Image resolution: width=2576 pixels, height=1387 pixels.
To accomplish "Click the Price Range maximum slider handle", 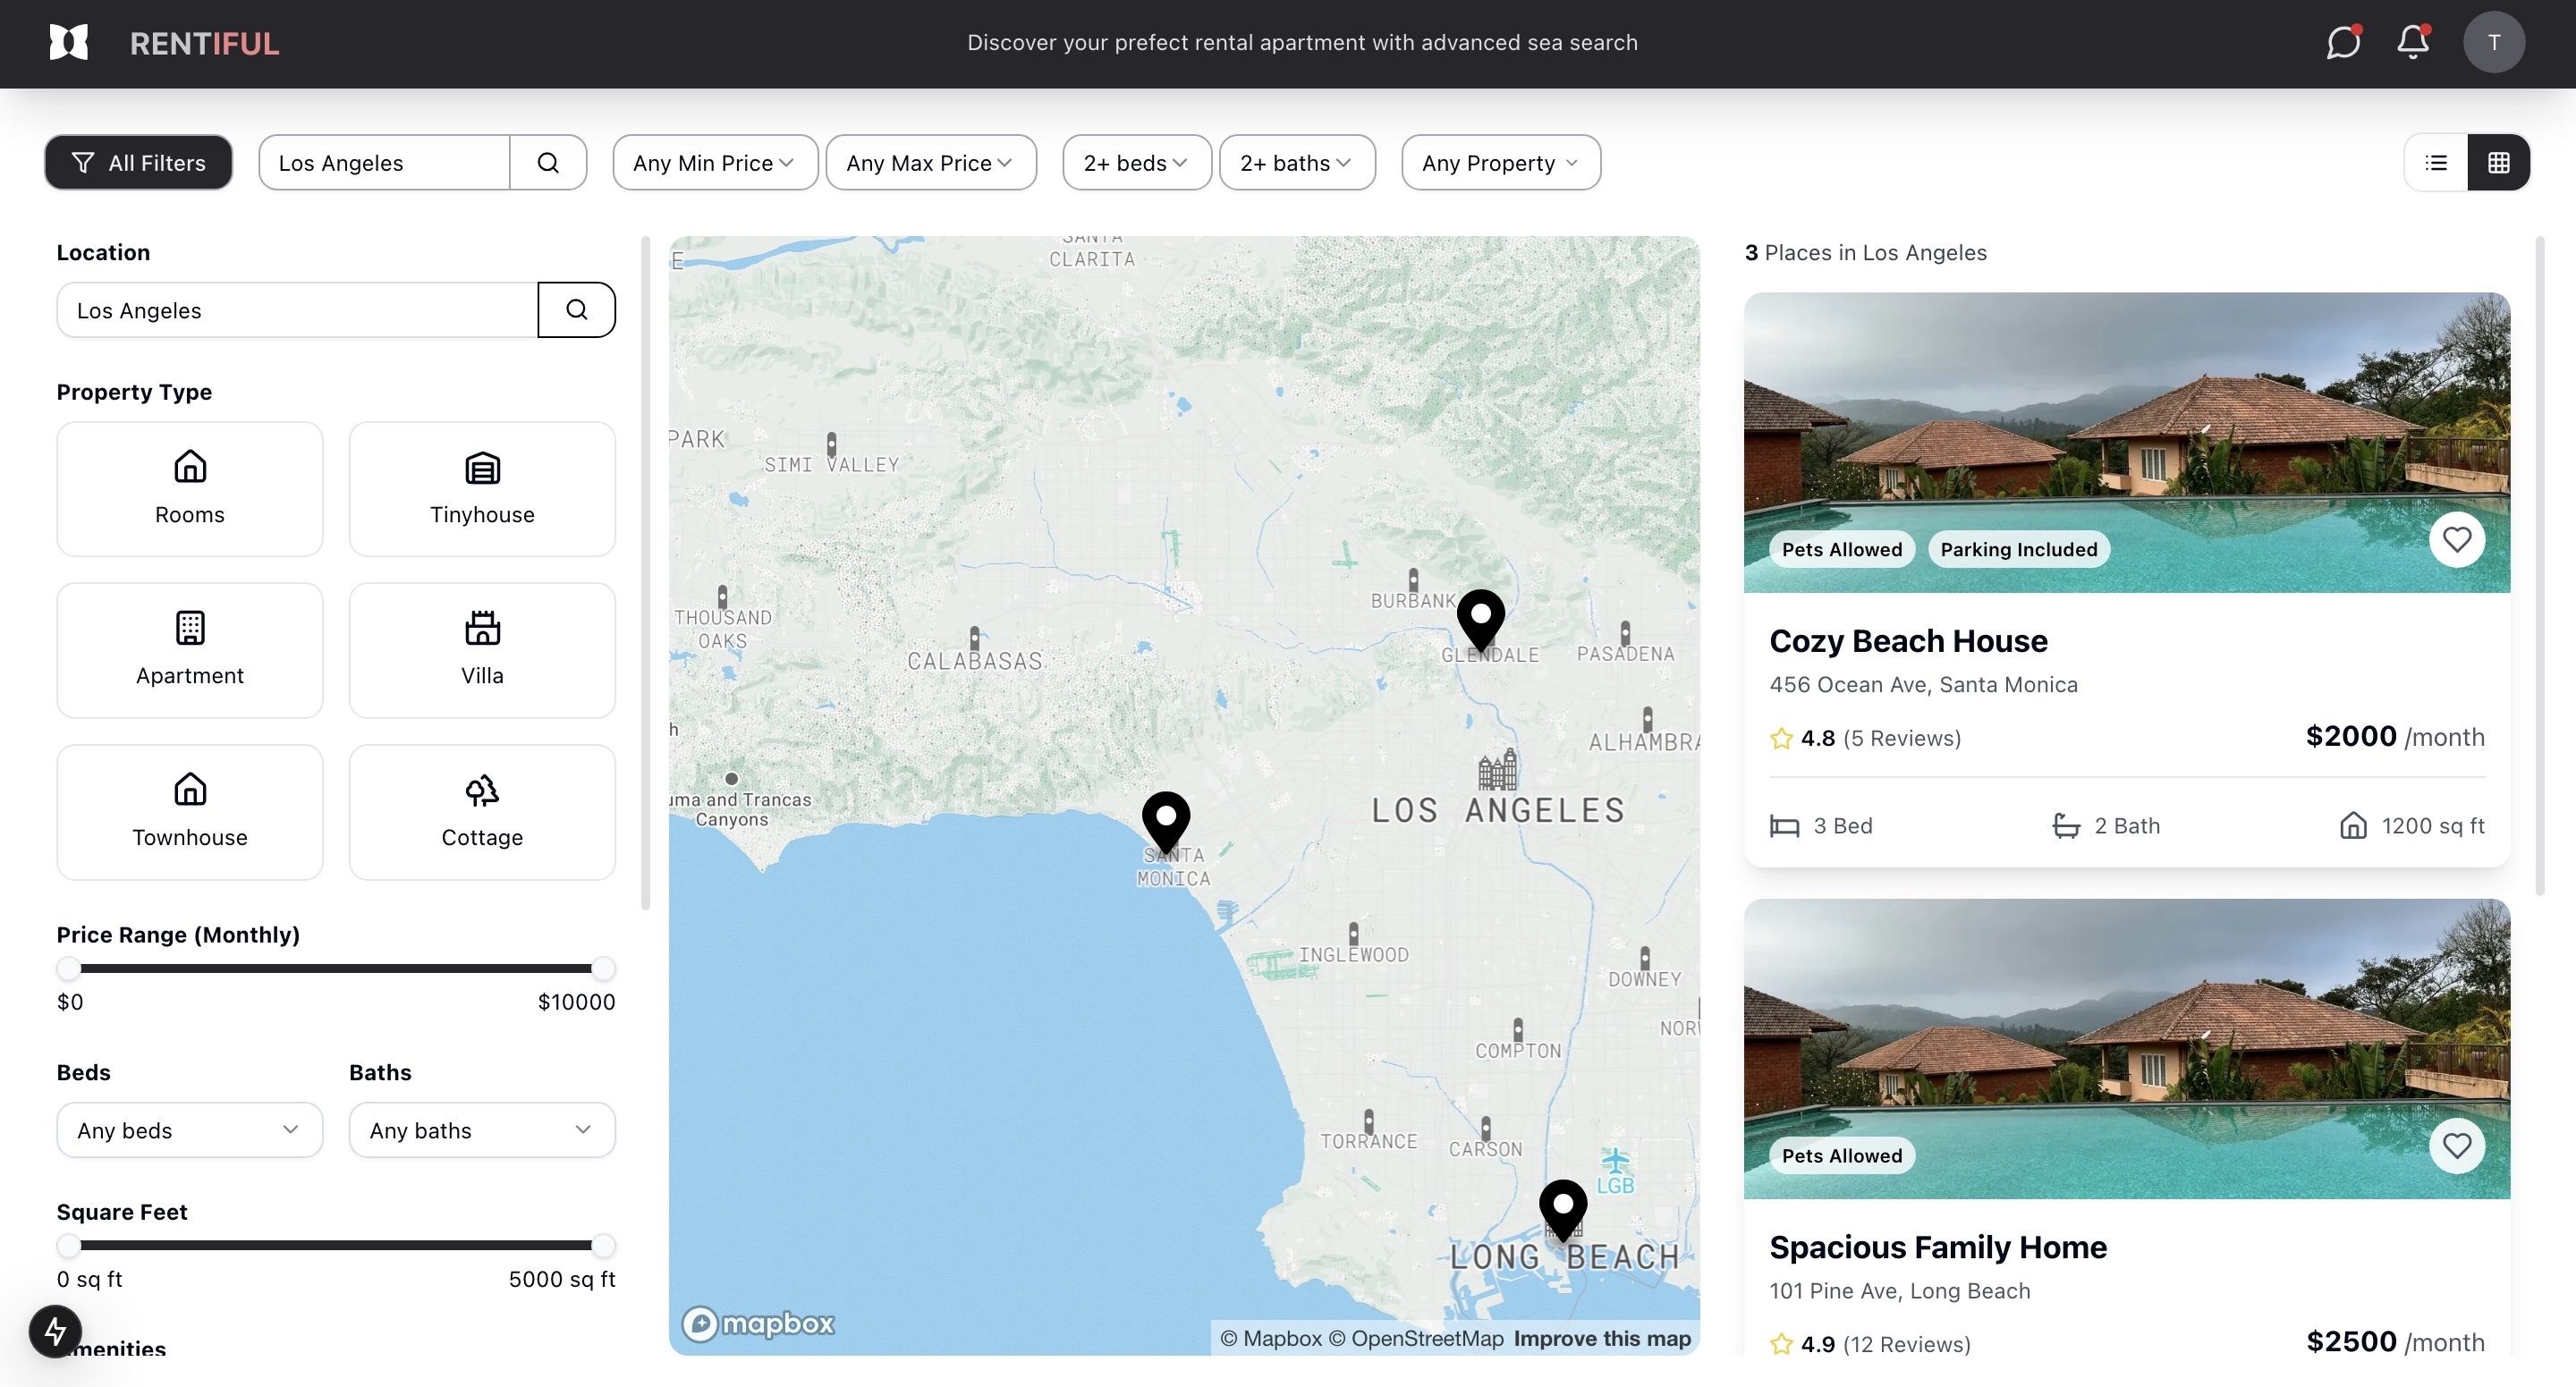I will click(x=603, y=968).
